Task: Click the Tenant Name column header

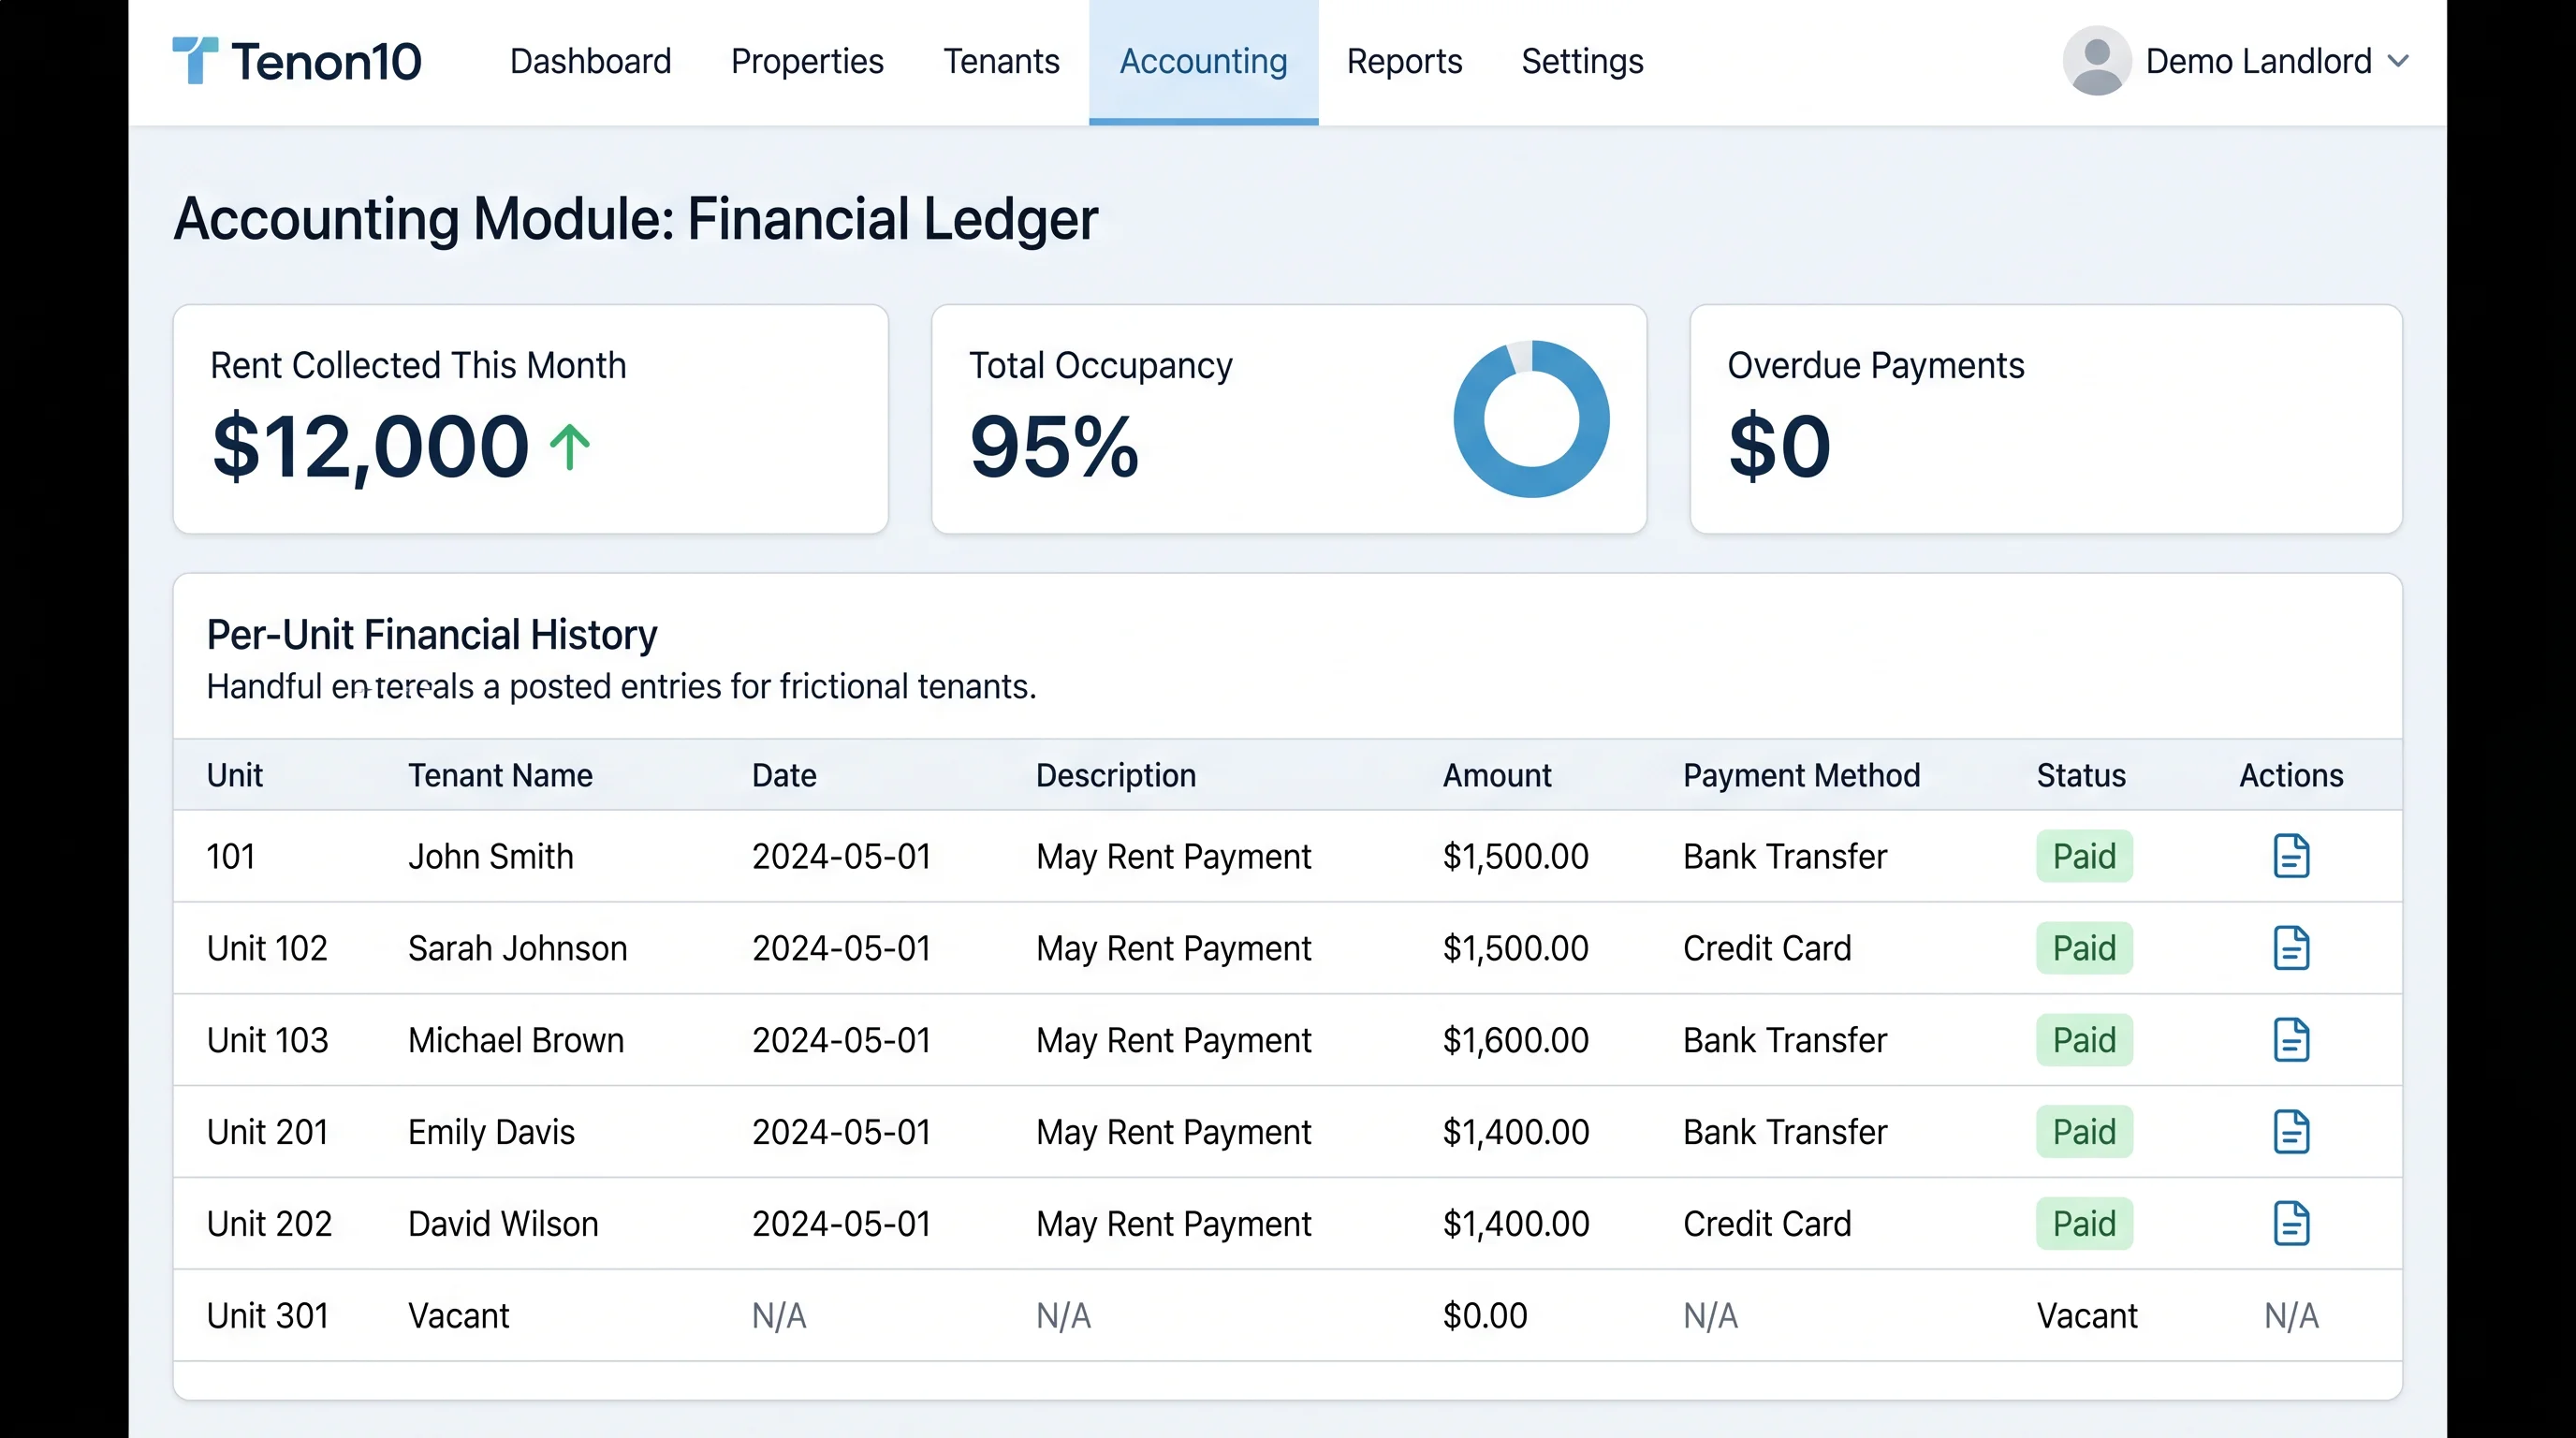Action: [x=500, y=775]
